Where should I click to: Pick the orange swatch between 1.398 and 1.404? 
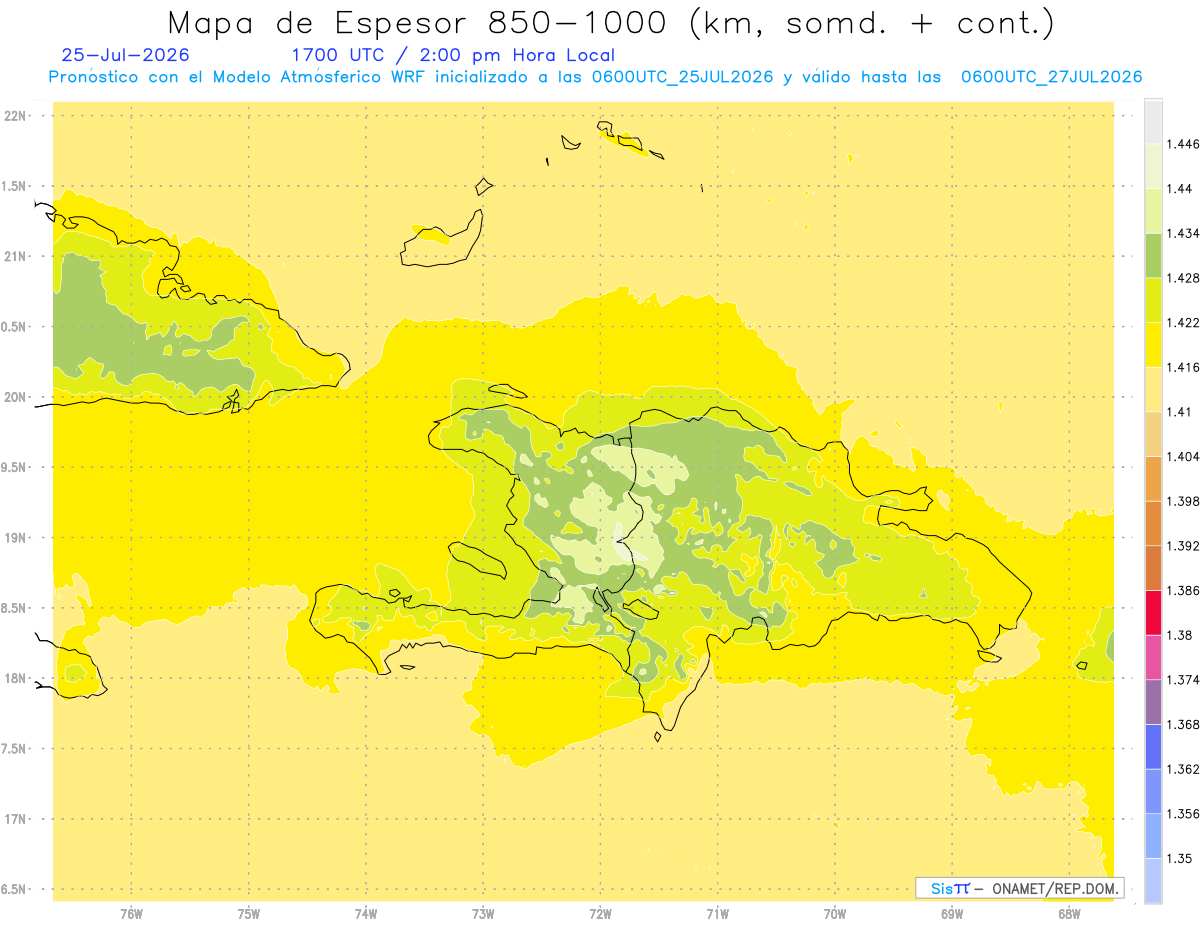coord(1153,478)
